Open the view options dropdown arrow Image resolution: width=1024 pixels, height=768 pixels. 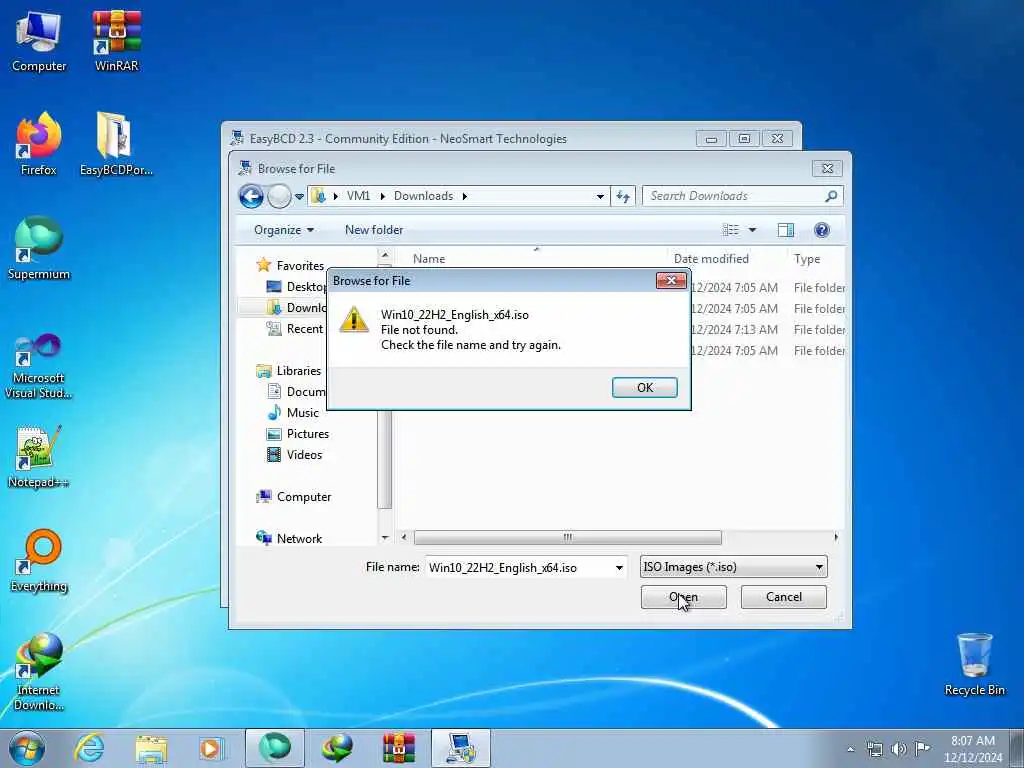pyautogui.click(x=752, y=230)
